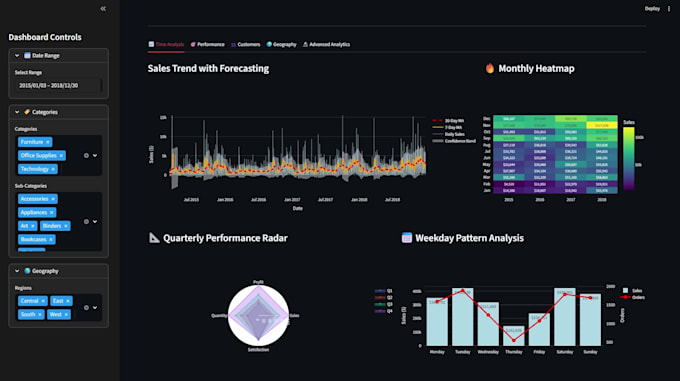Remove the East region tag

tap(68, 301)
